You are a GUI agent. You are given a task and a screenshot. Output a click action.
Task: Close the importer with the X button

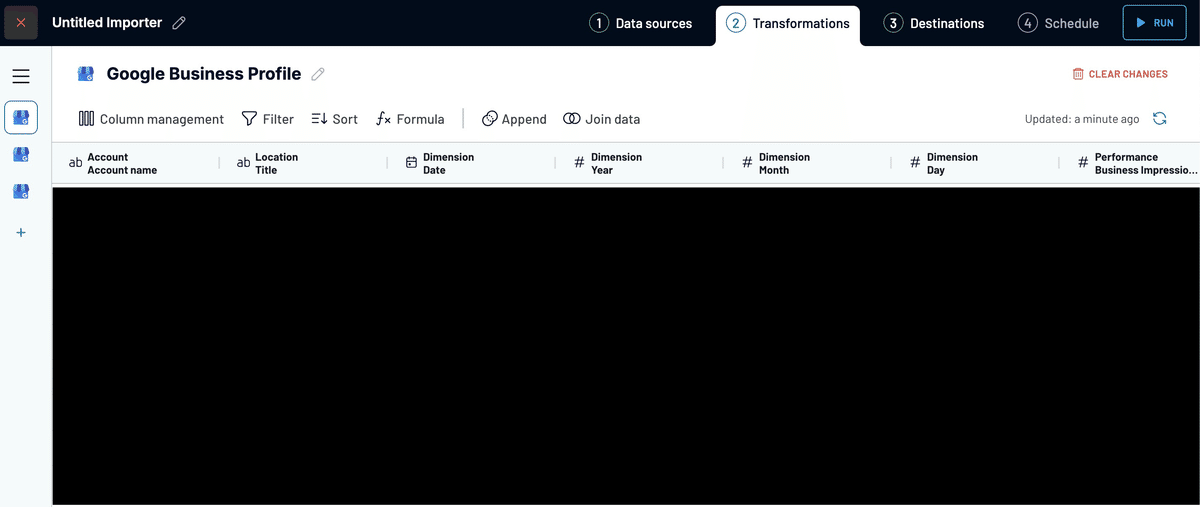[x=21, y=23]
